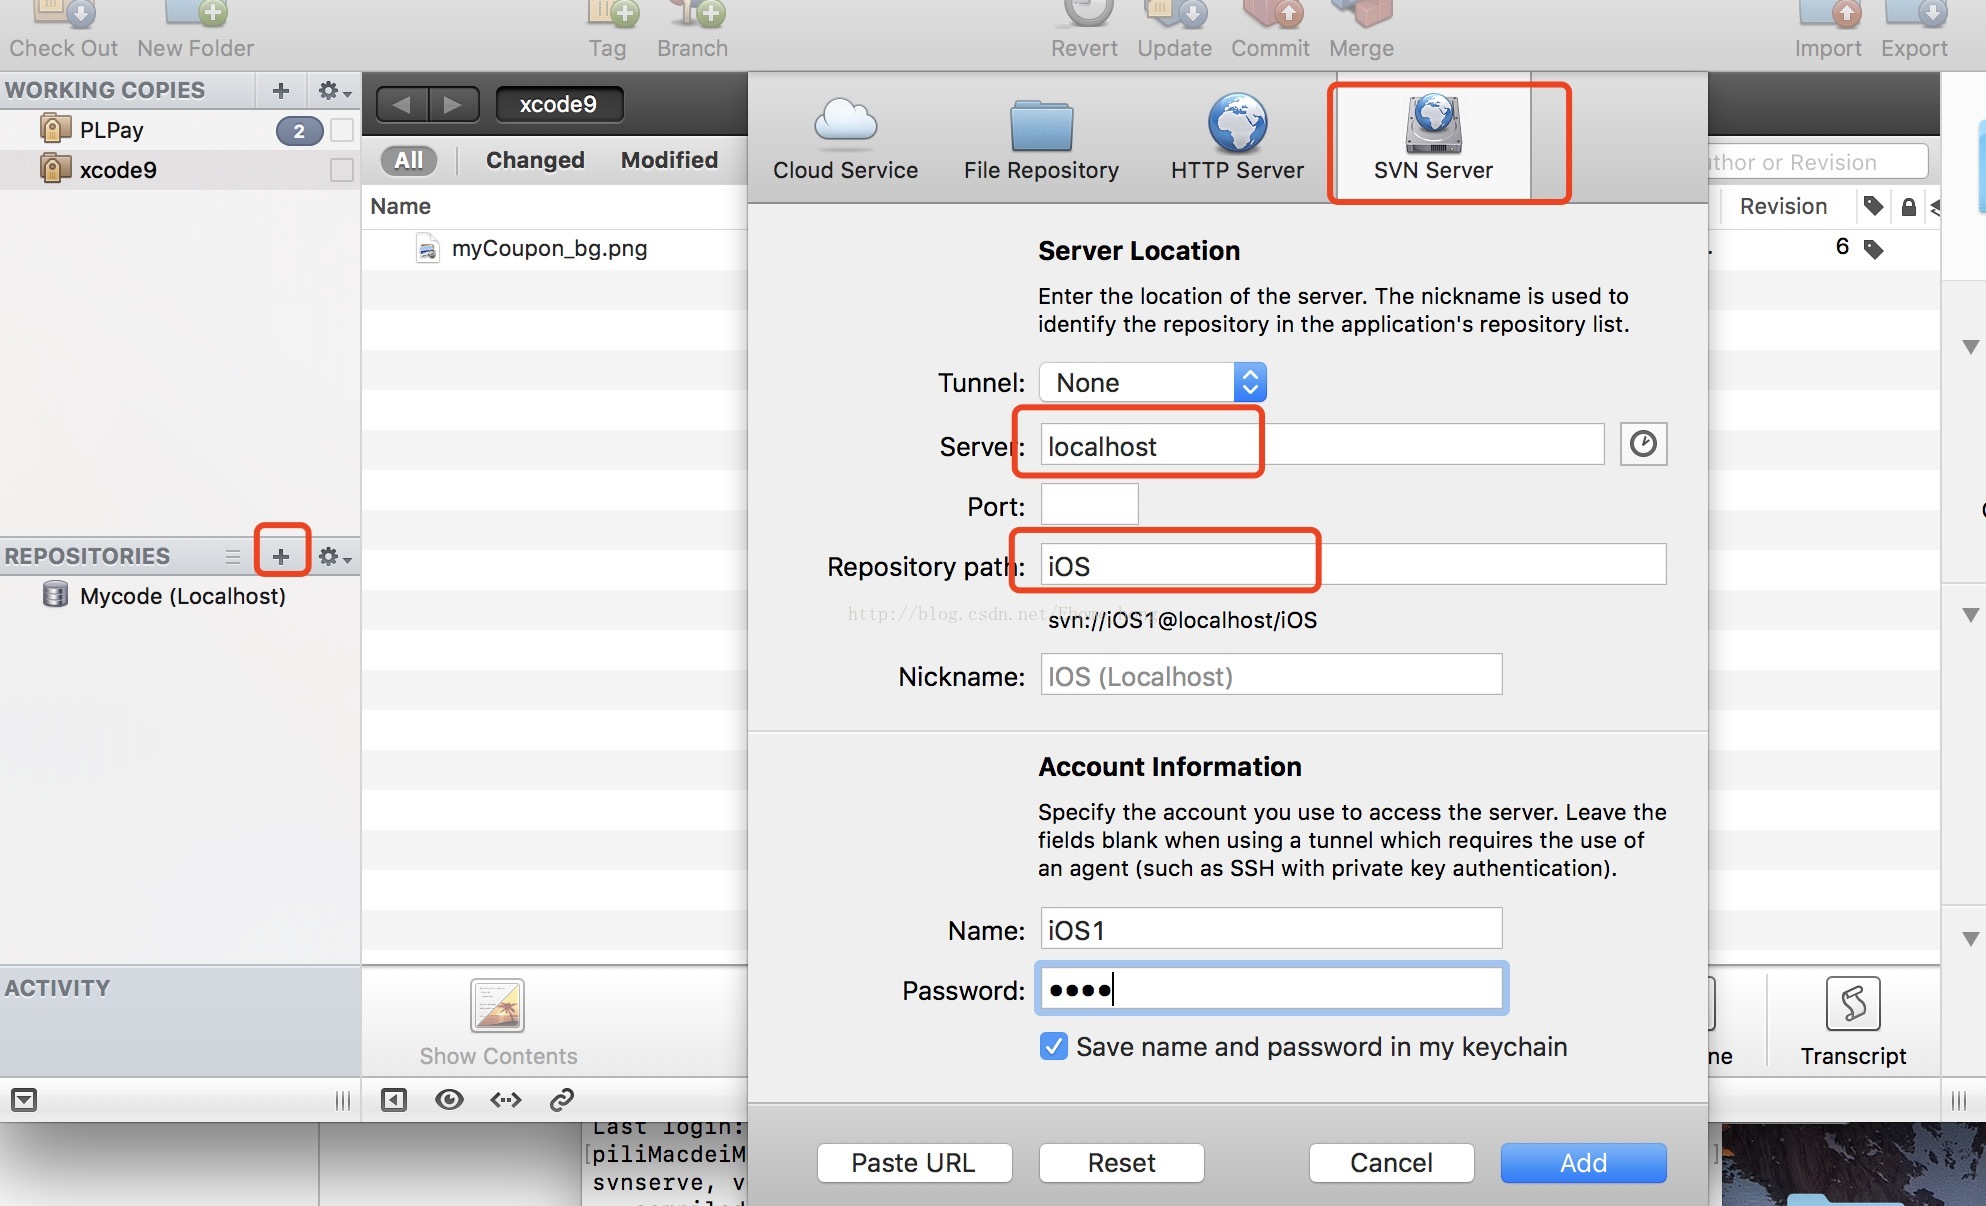The image size is (1986, 1206).
Task: Add a new repository with plus button
Action: pyautogui.click(x=281, y=556)
